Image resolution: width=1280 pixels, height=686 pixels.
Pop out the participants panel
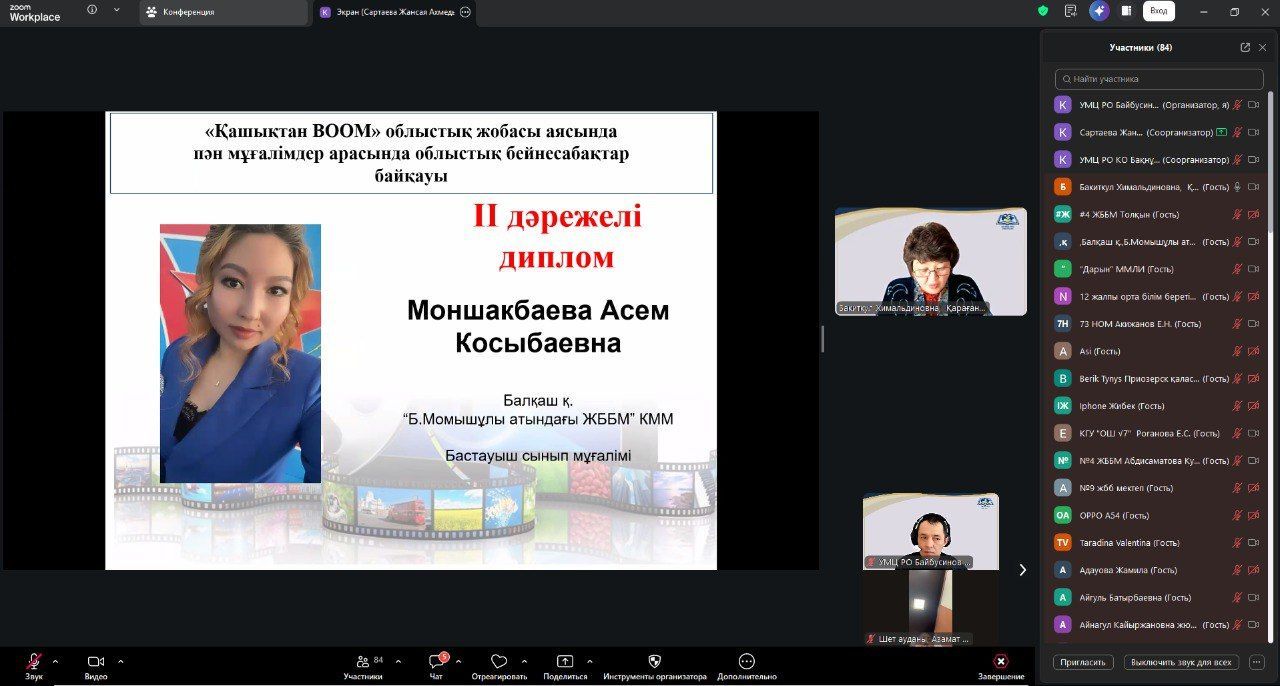[x=1245, y=47]
